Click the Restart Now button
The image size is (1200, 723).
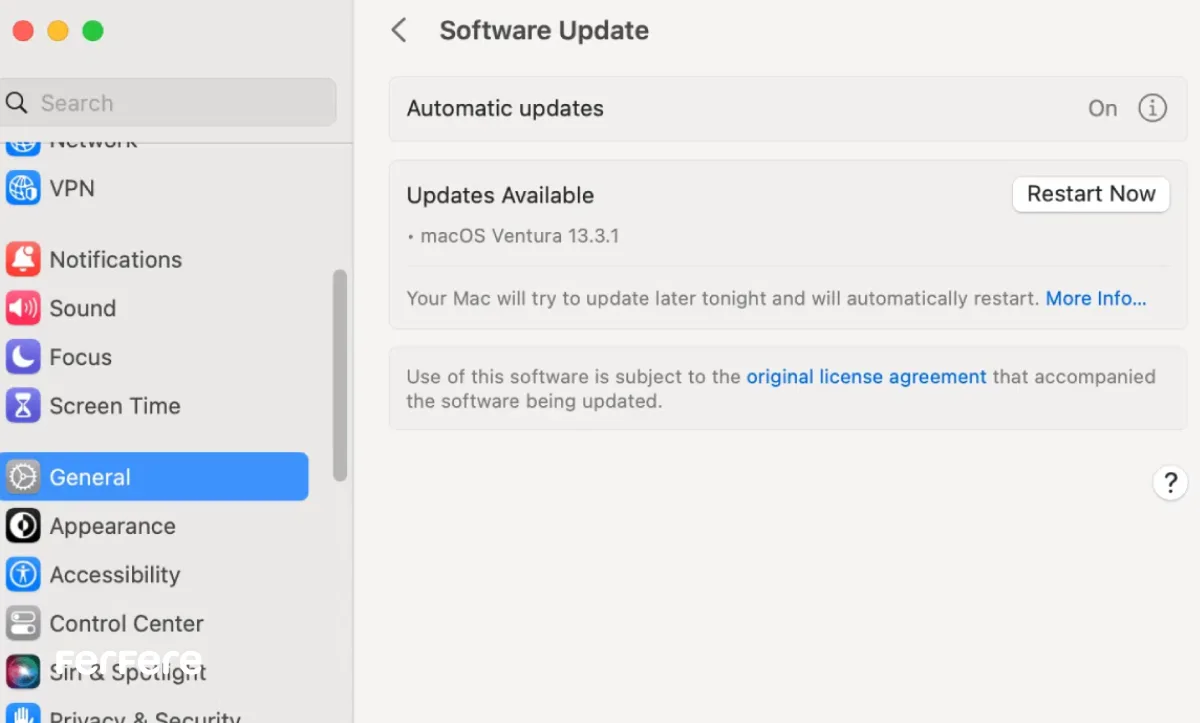coord(1091,194)
